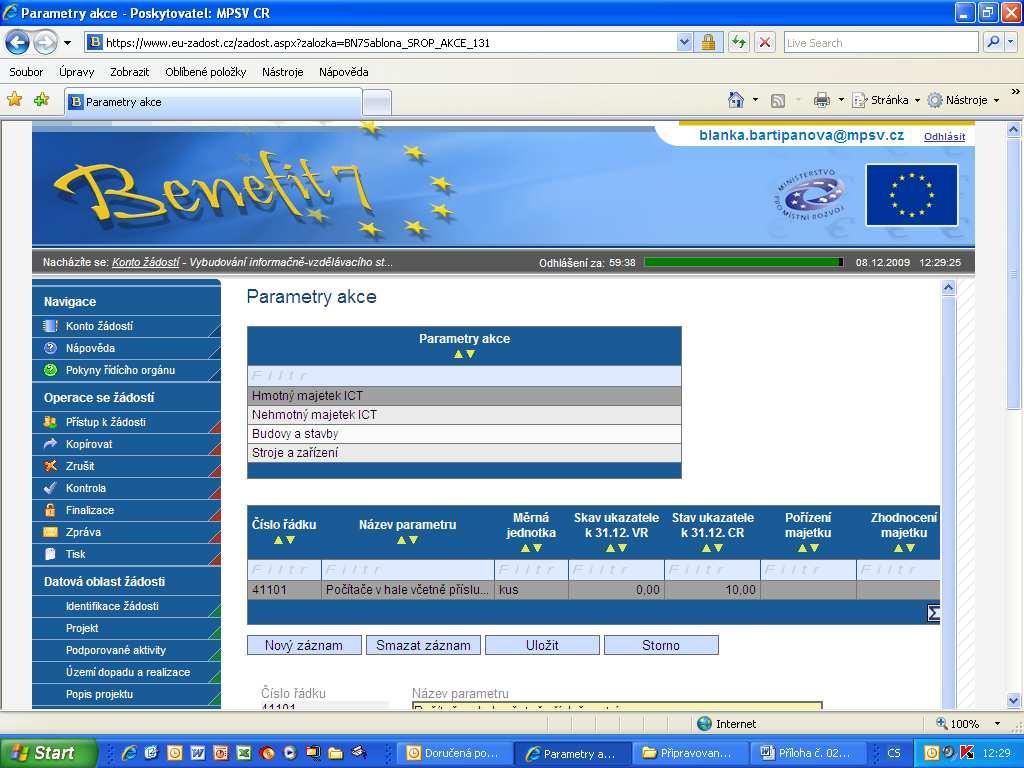Image resolution: width=1024 pixels, height=768 pixels.
Task: Save with the Uložit button
Action: point(542,645)
